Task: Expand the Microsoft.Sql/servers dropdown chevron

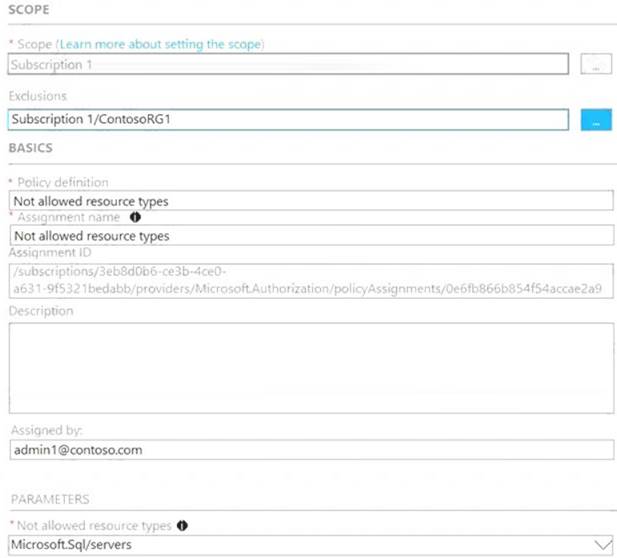Action: 602,545
